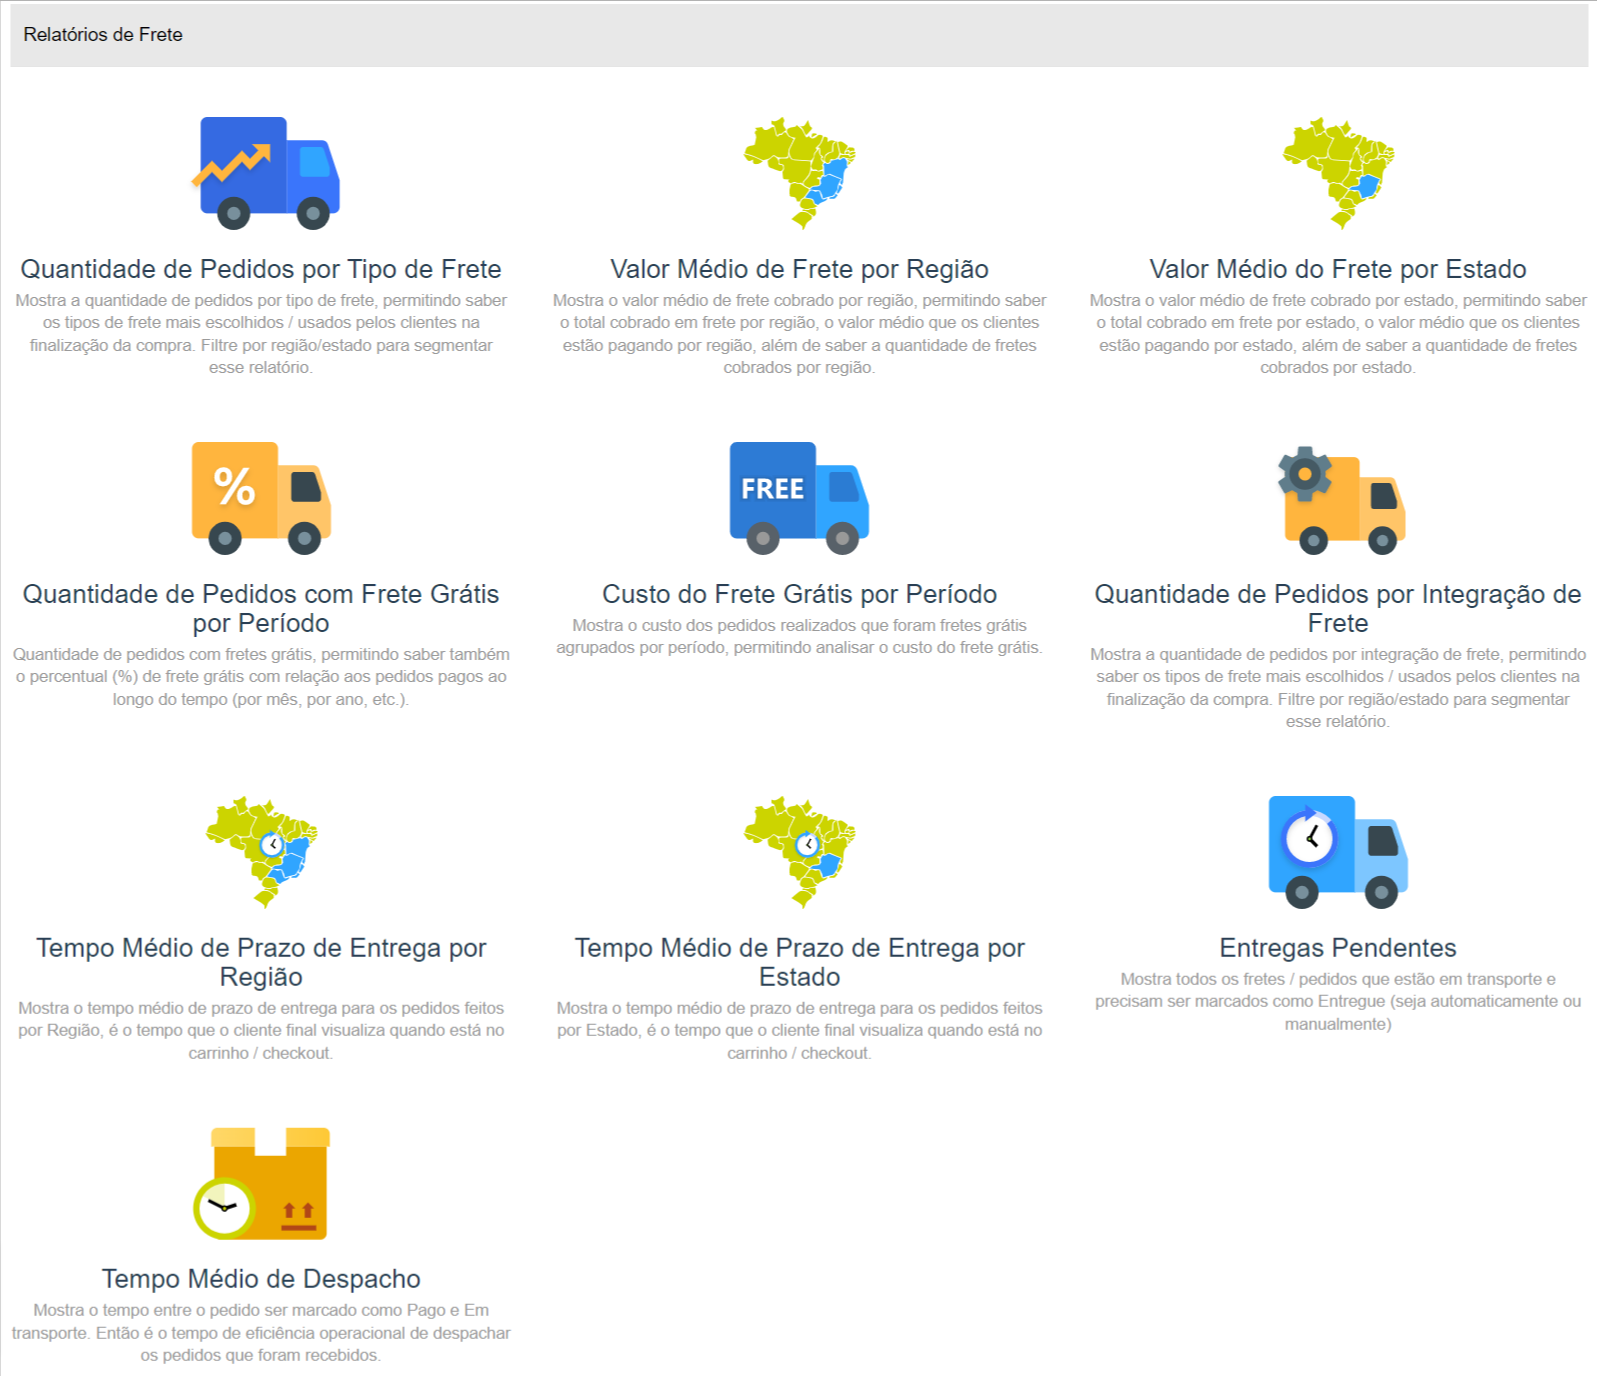Image resolution: width=1597 pixels, height=1376 pixels.
Task: Open the clock map icon for Entrega por Estado
Action: point(799,852)
